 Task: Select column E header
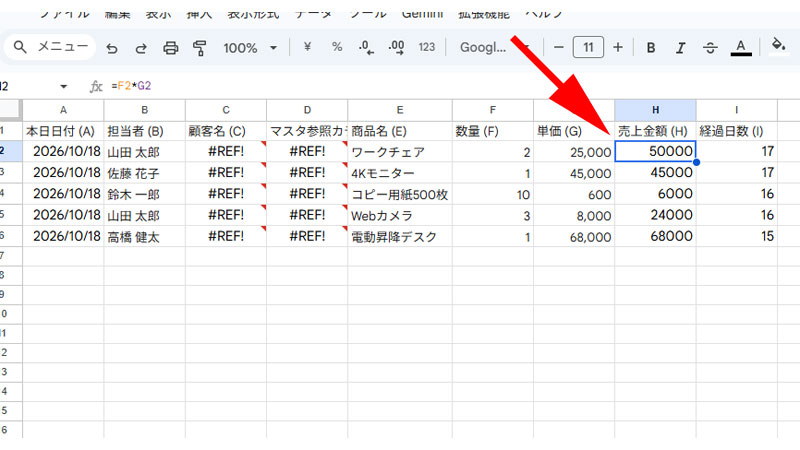[400, 110]
